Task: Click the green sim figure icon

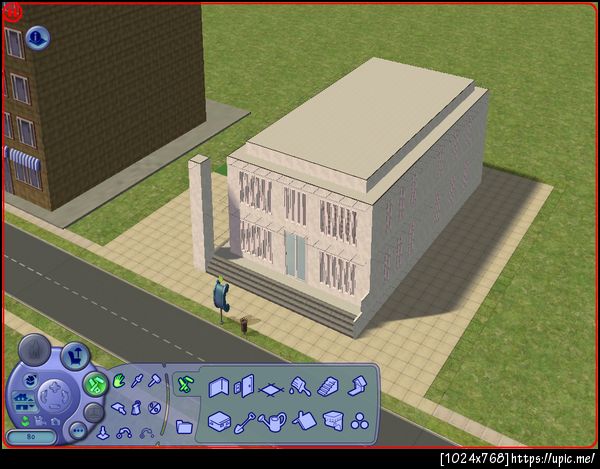Action: (x=25, y=421)
